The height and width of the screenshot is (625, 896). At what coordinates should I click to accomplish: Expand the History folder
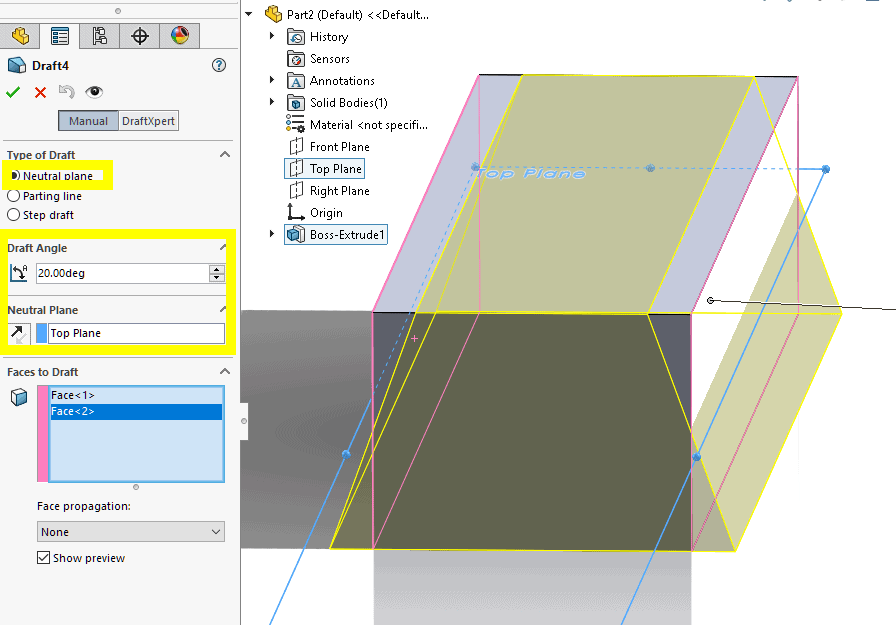click(x=271, y=36)
